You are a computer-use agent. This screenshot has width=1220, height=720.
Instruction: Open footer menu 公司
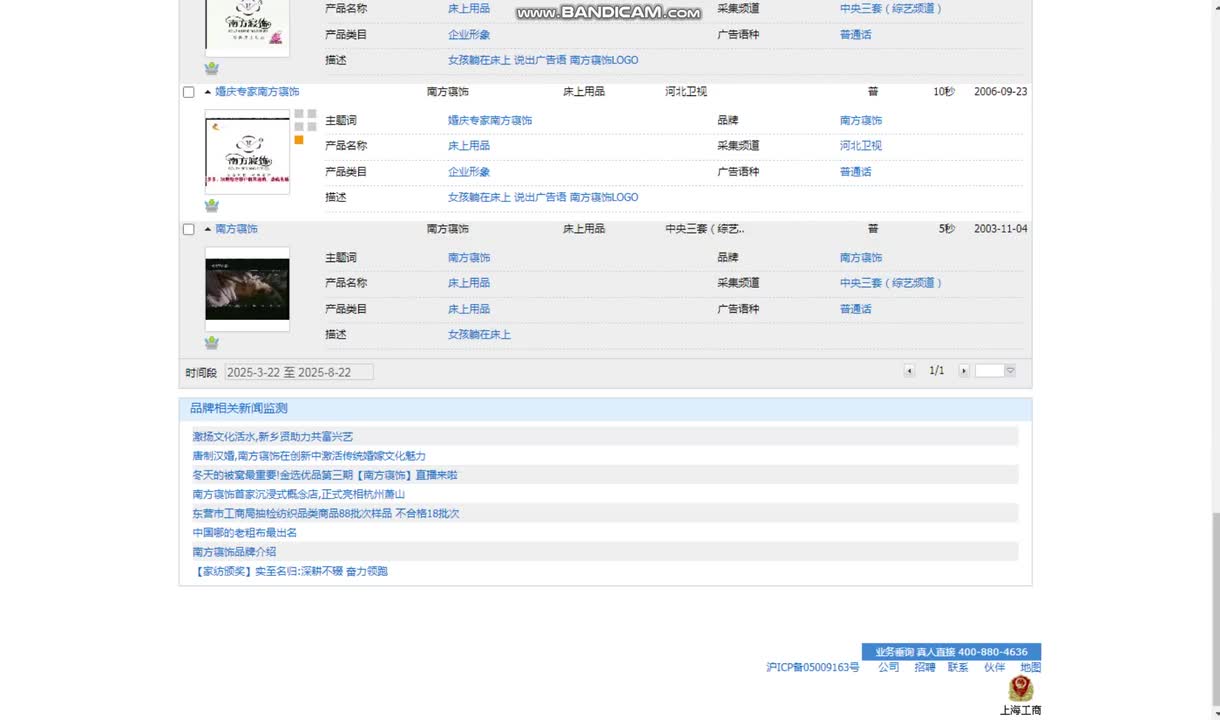[x=888, y=668]
